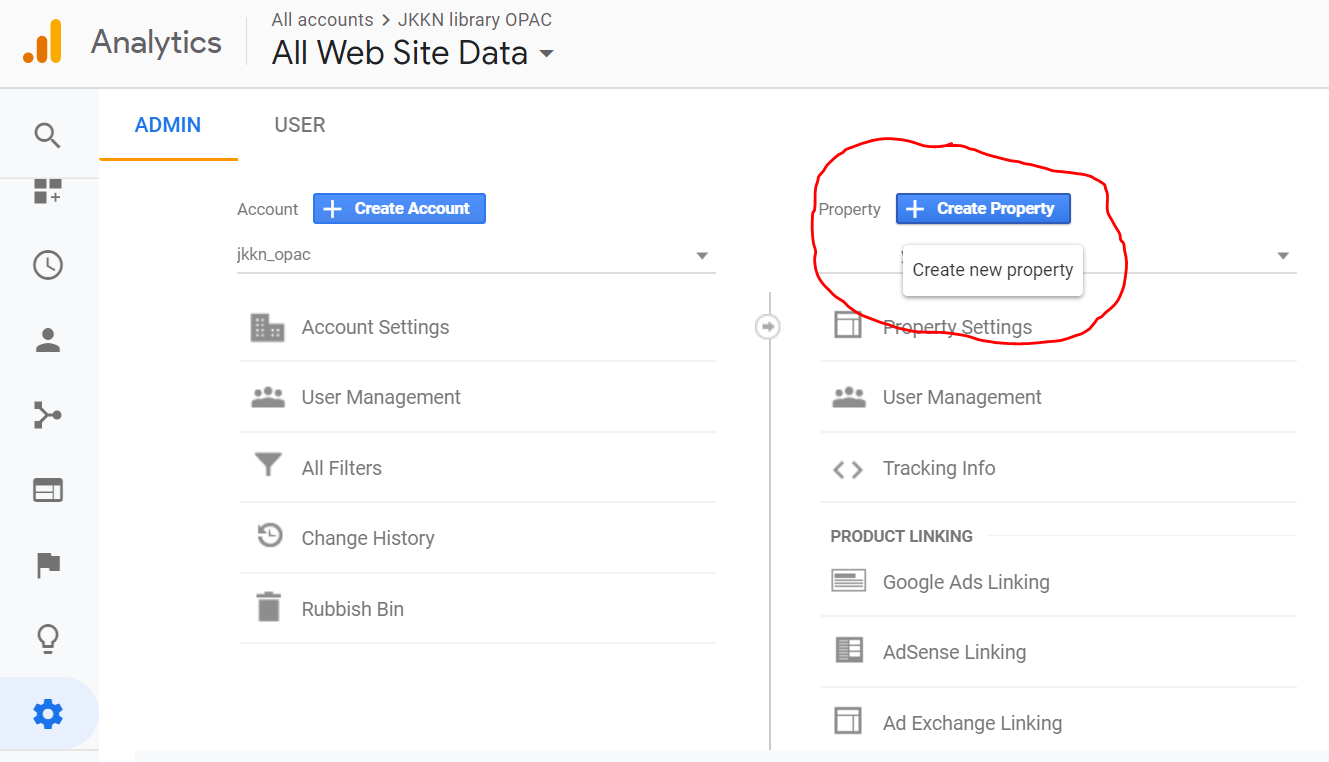Click the PRODUCT LINKING section heading
The image size is (1329, 762).
pos(901,536)
